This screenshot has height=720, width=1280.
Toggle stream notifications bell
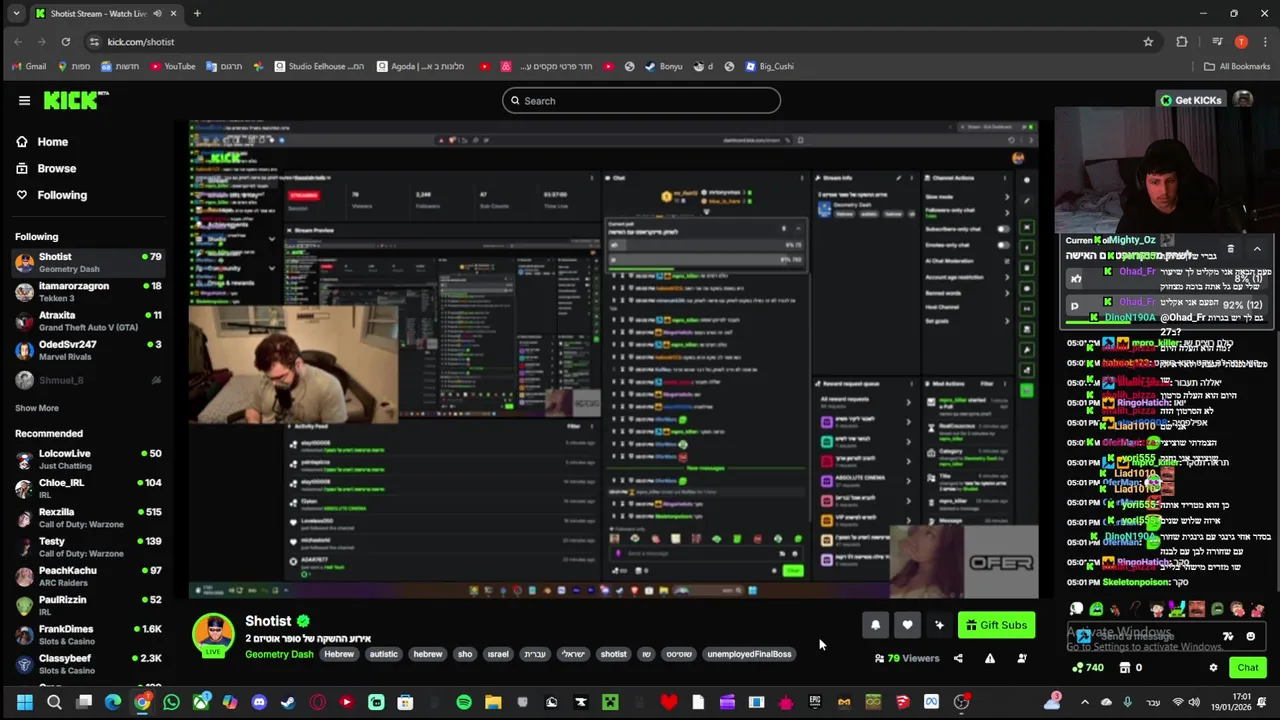click(x=875, y=625)
